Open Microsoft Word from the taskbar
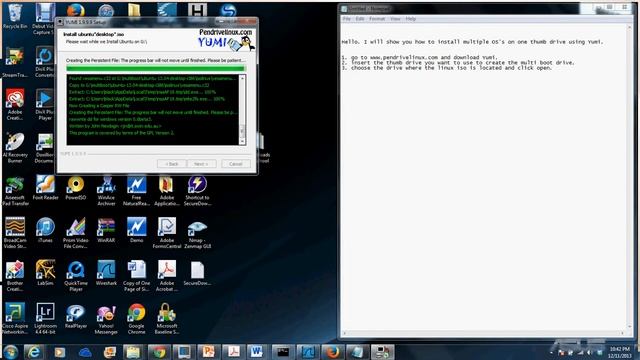The height and width of the screenshot is (360, 640). (257, 352)
